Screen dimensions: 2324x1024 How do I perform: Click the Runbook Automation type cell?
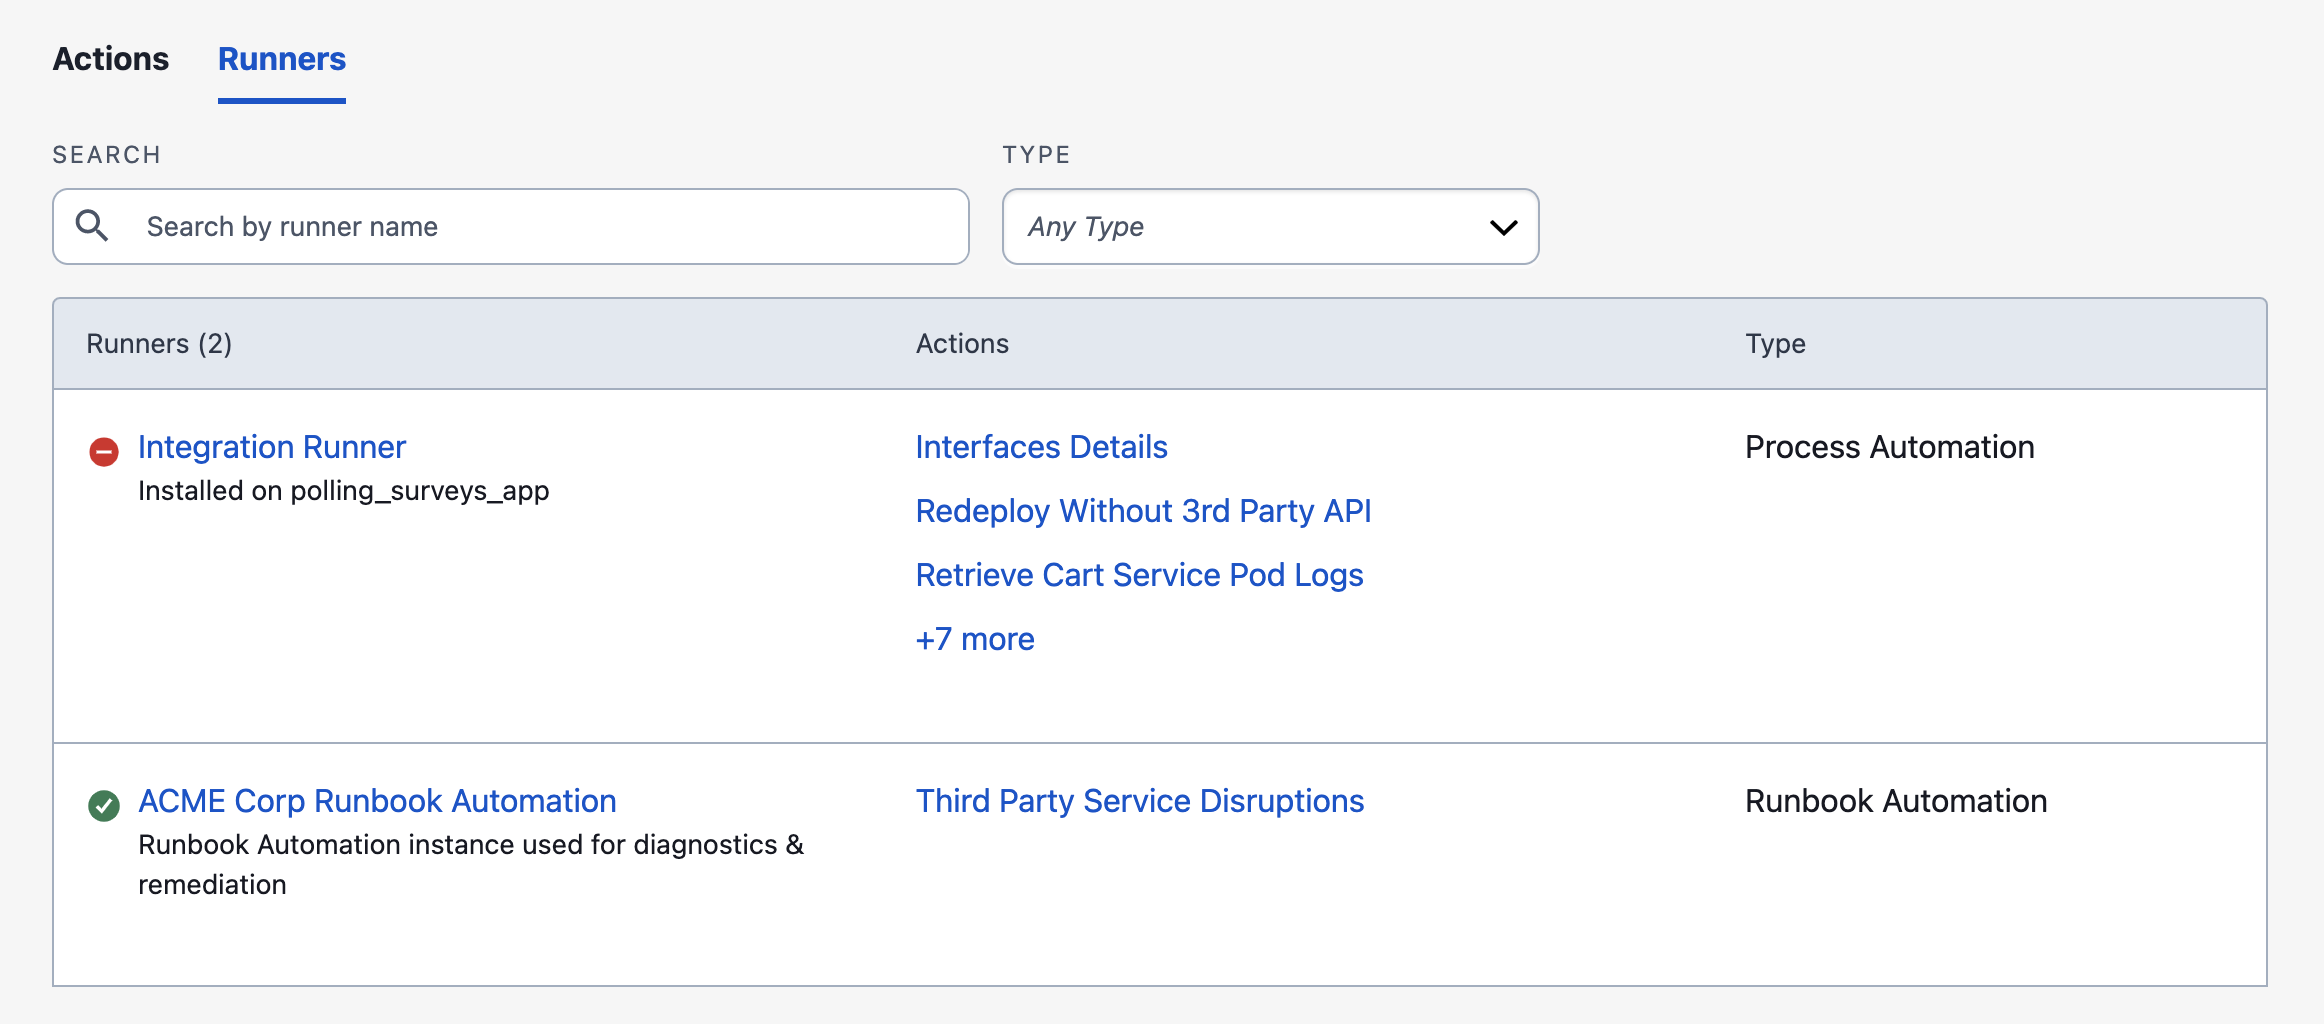coord(1896,801)
